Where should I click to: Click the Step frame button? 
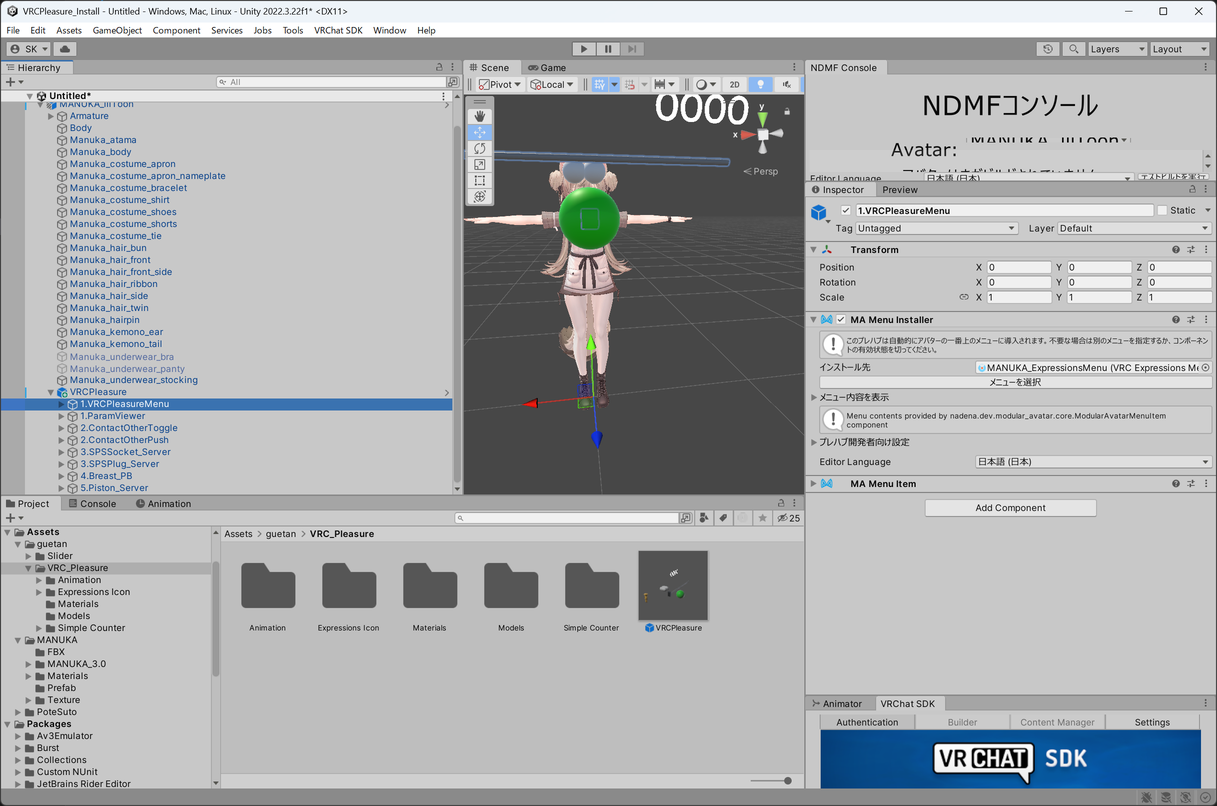pyautogui.click(x=632, y=49)
